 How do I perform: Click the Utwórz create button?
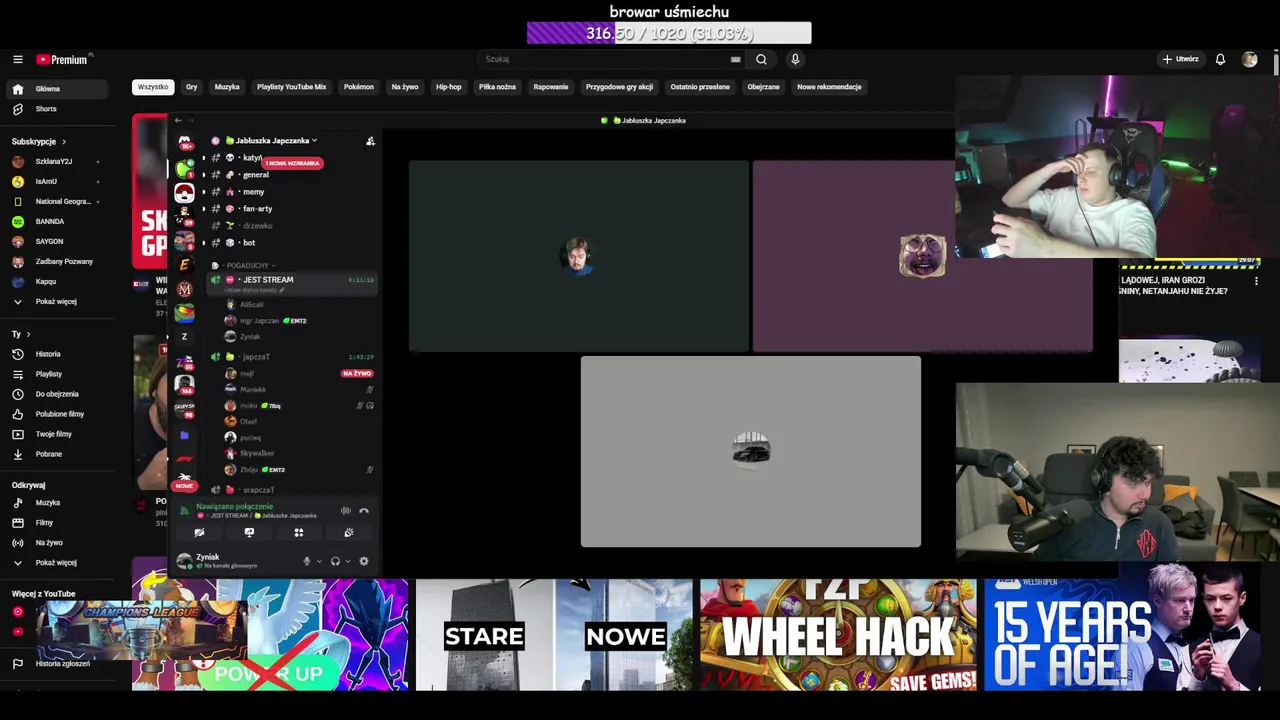tap(1180, 59)
